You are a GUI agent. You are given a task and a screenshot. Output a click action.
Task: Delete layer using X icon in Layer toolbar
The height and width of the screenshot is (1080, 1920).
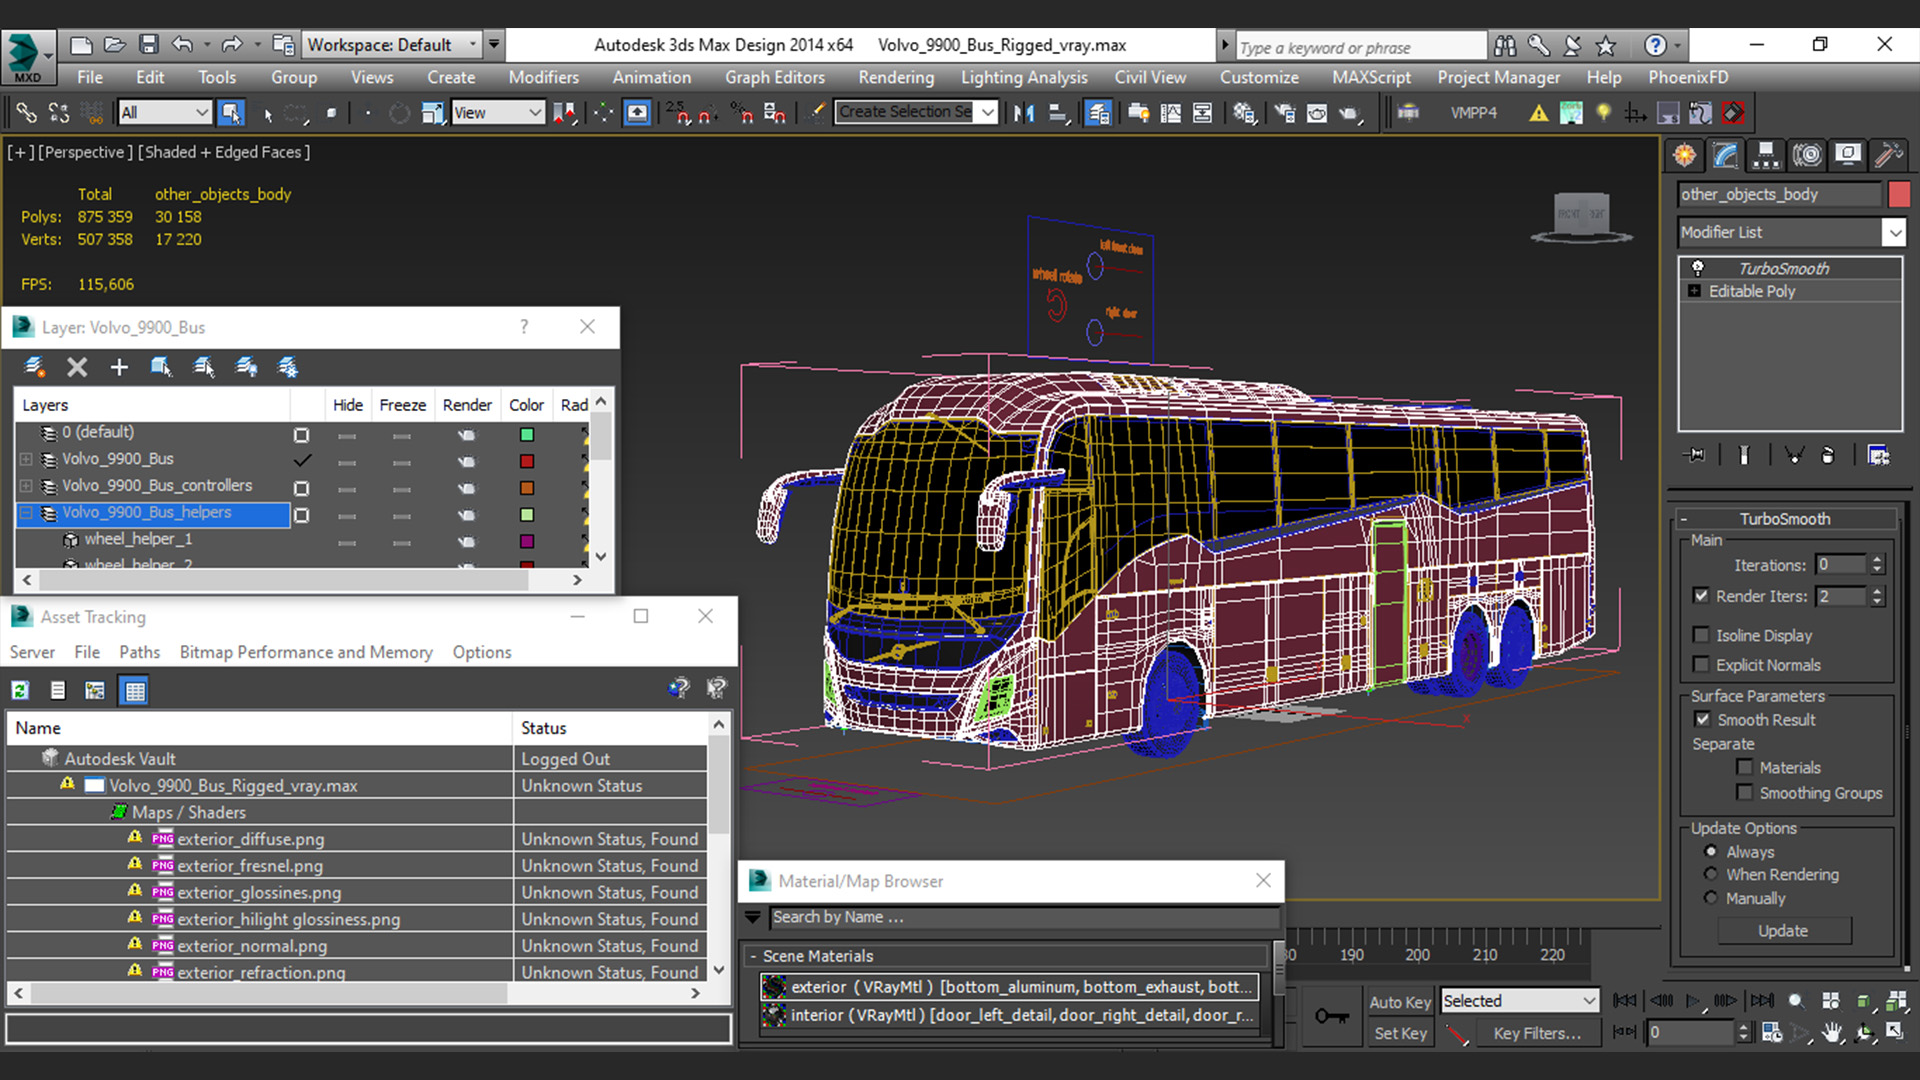[x=77, y=367]
